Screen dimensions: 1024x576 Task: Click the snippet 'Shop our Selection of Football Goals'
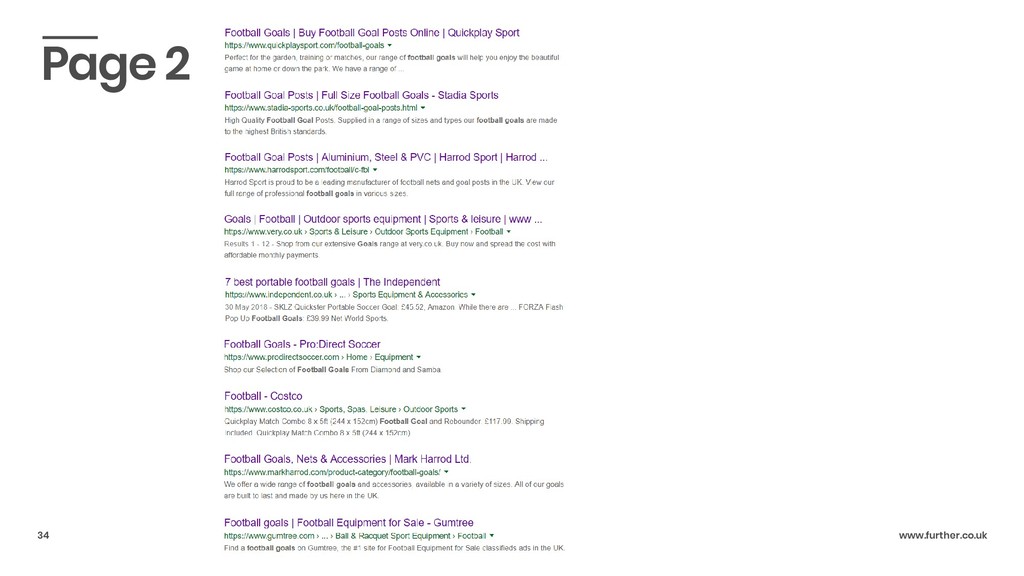click(x=332, y=370)
